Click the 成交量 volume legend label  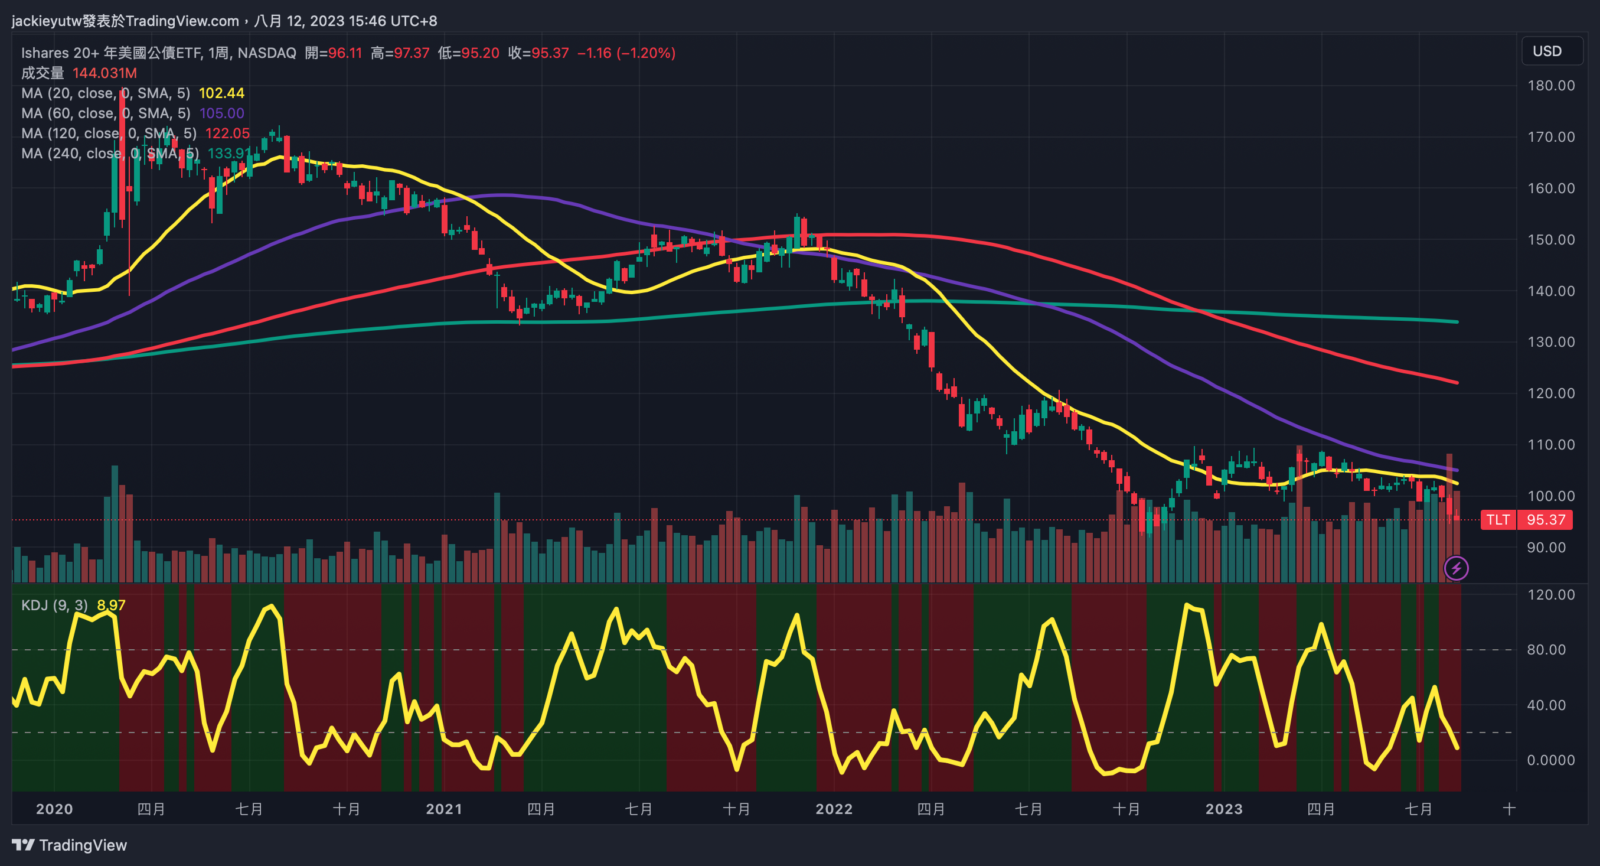tap(42, 73)
